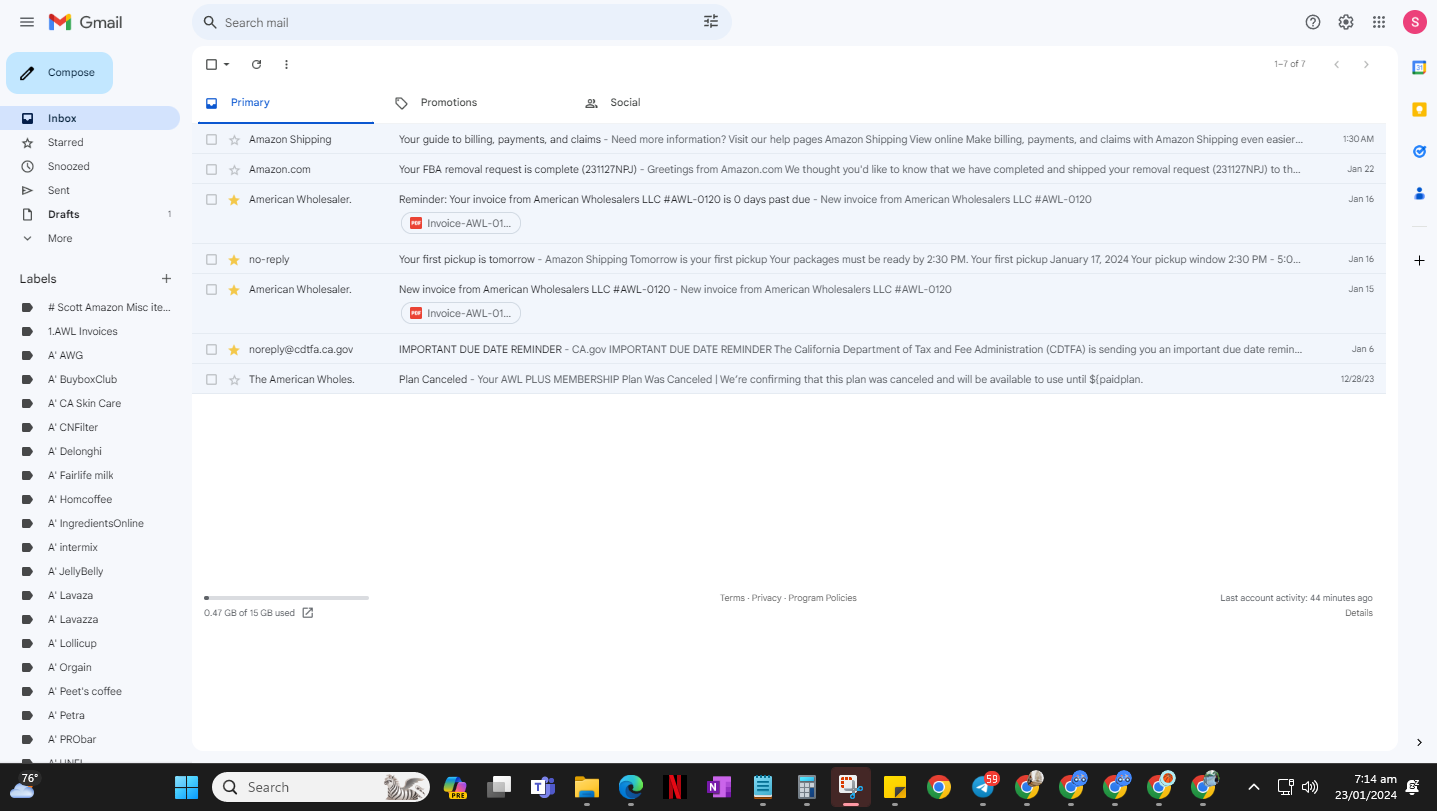Open Microsoft Edge from the taskbar
1437x811 pixels.
[x=630, y=787]
